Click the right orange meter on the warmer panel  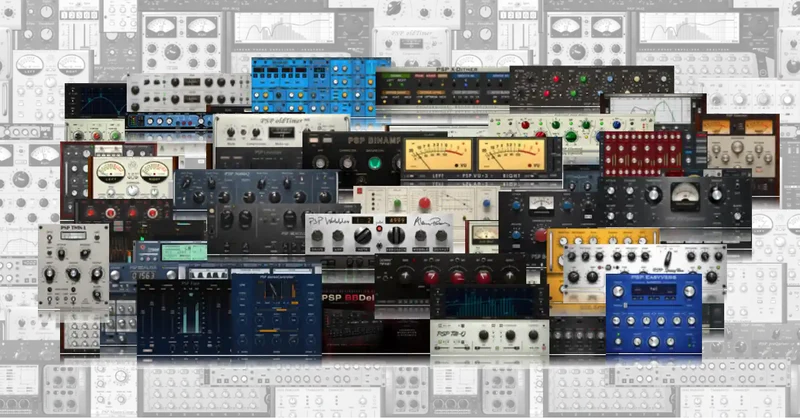[x=758, y=127]
